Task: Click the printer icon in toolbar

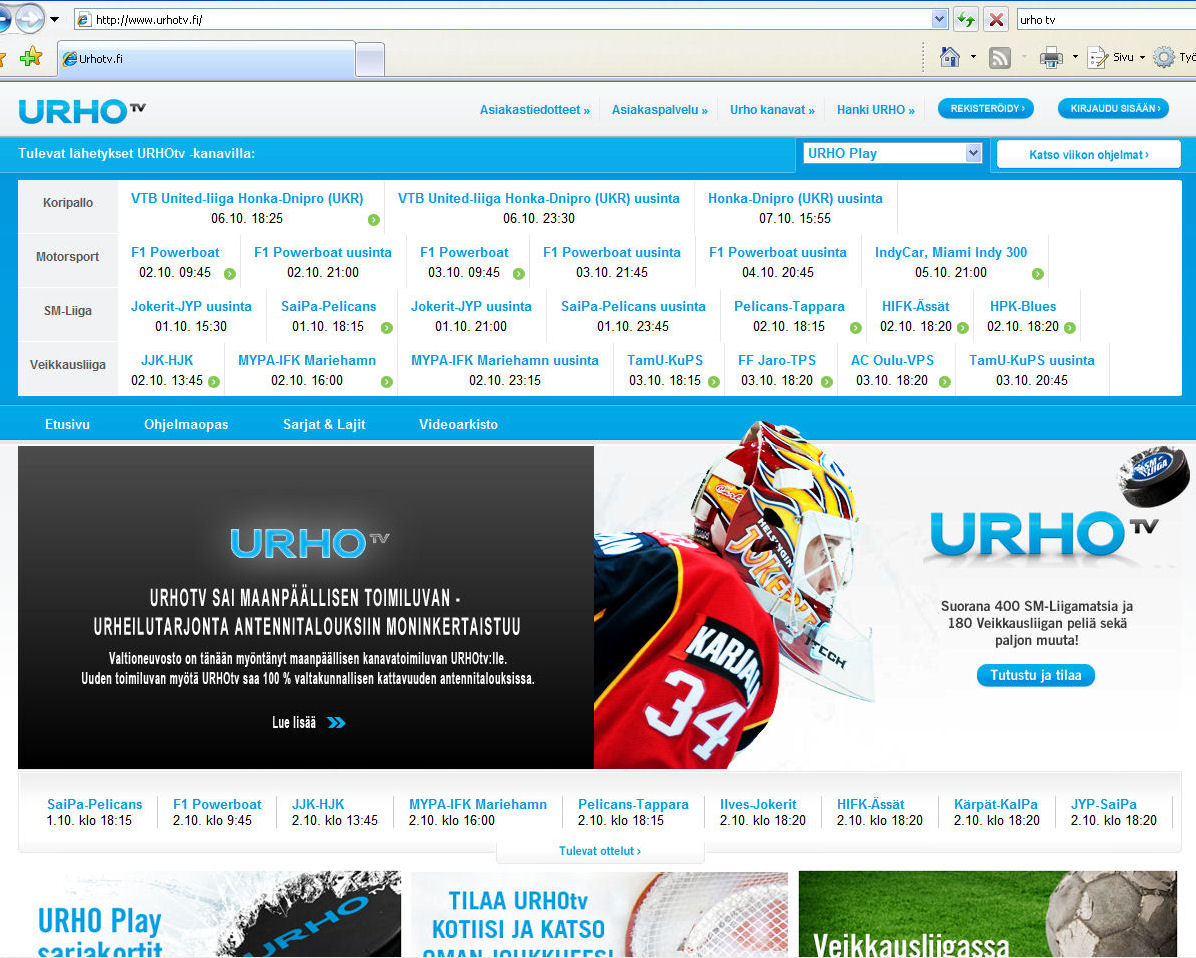Action: 1050,58
